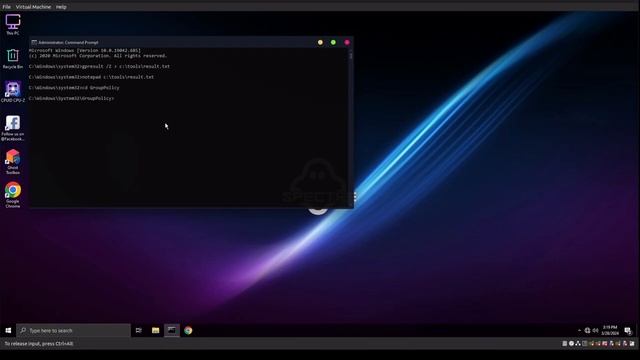Image resolution: width=640 pixels, height=360 pixels.
Task: Open the Windows Start menu
Action: [8, 330]
